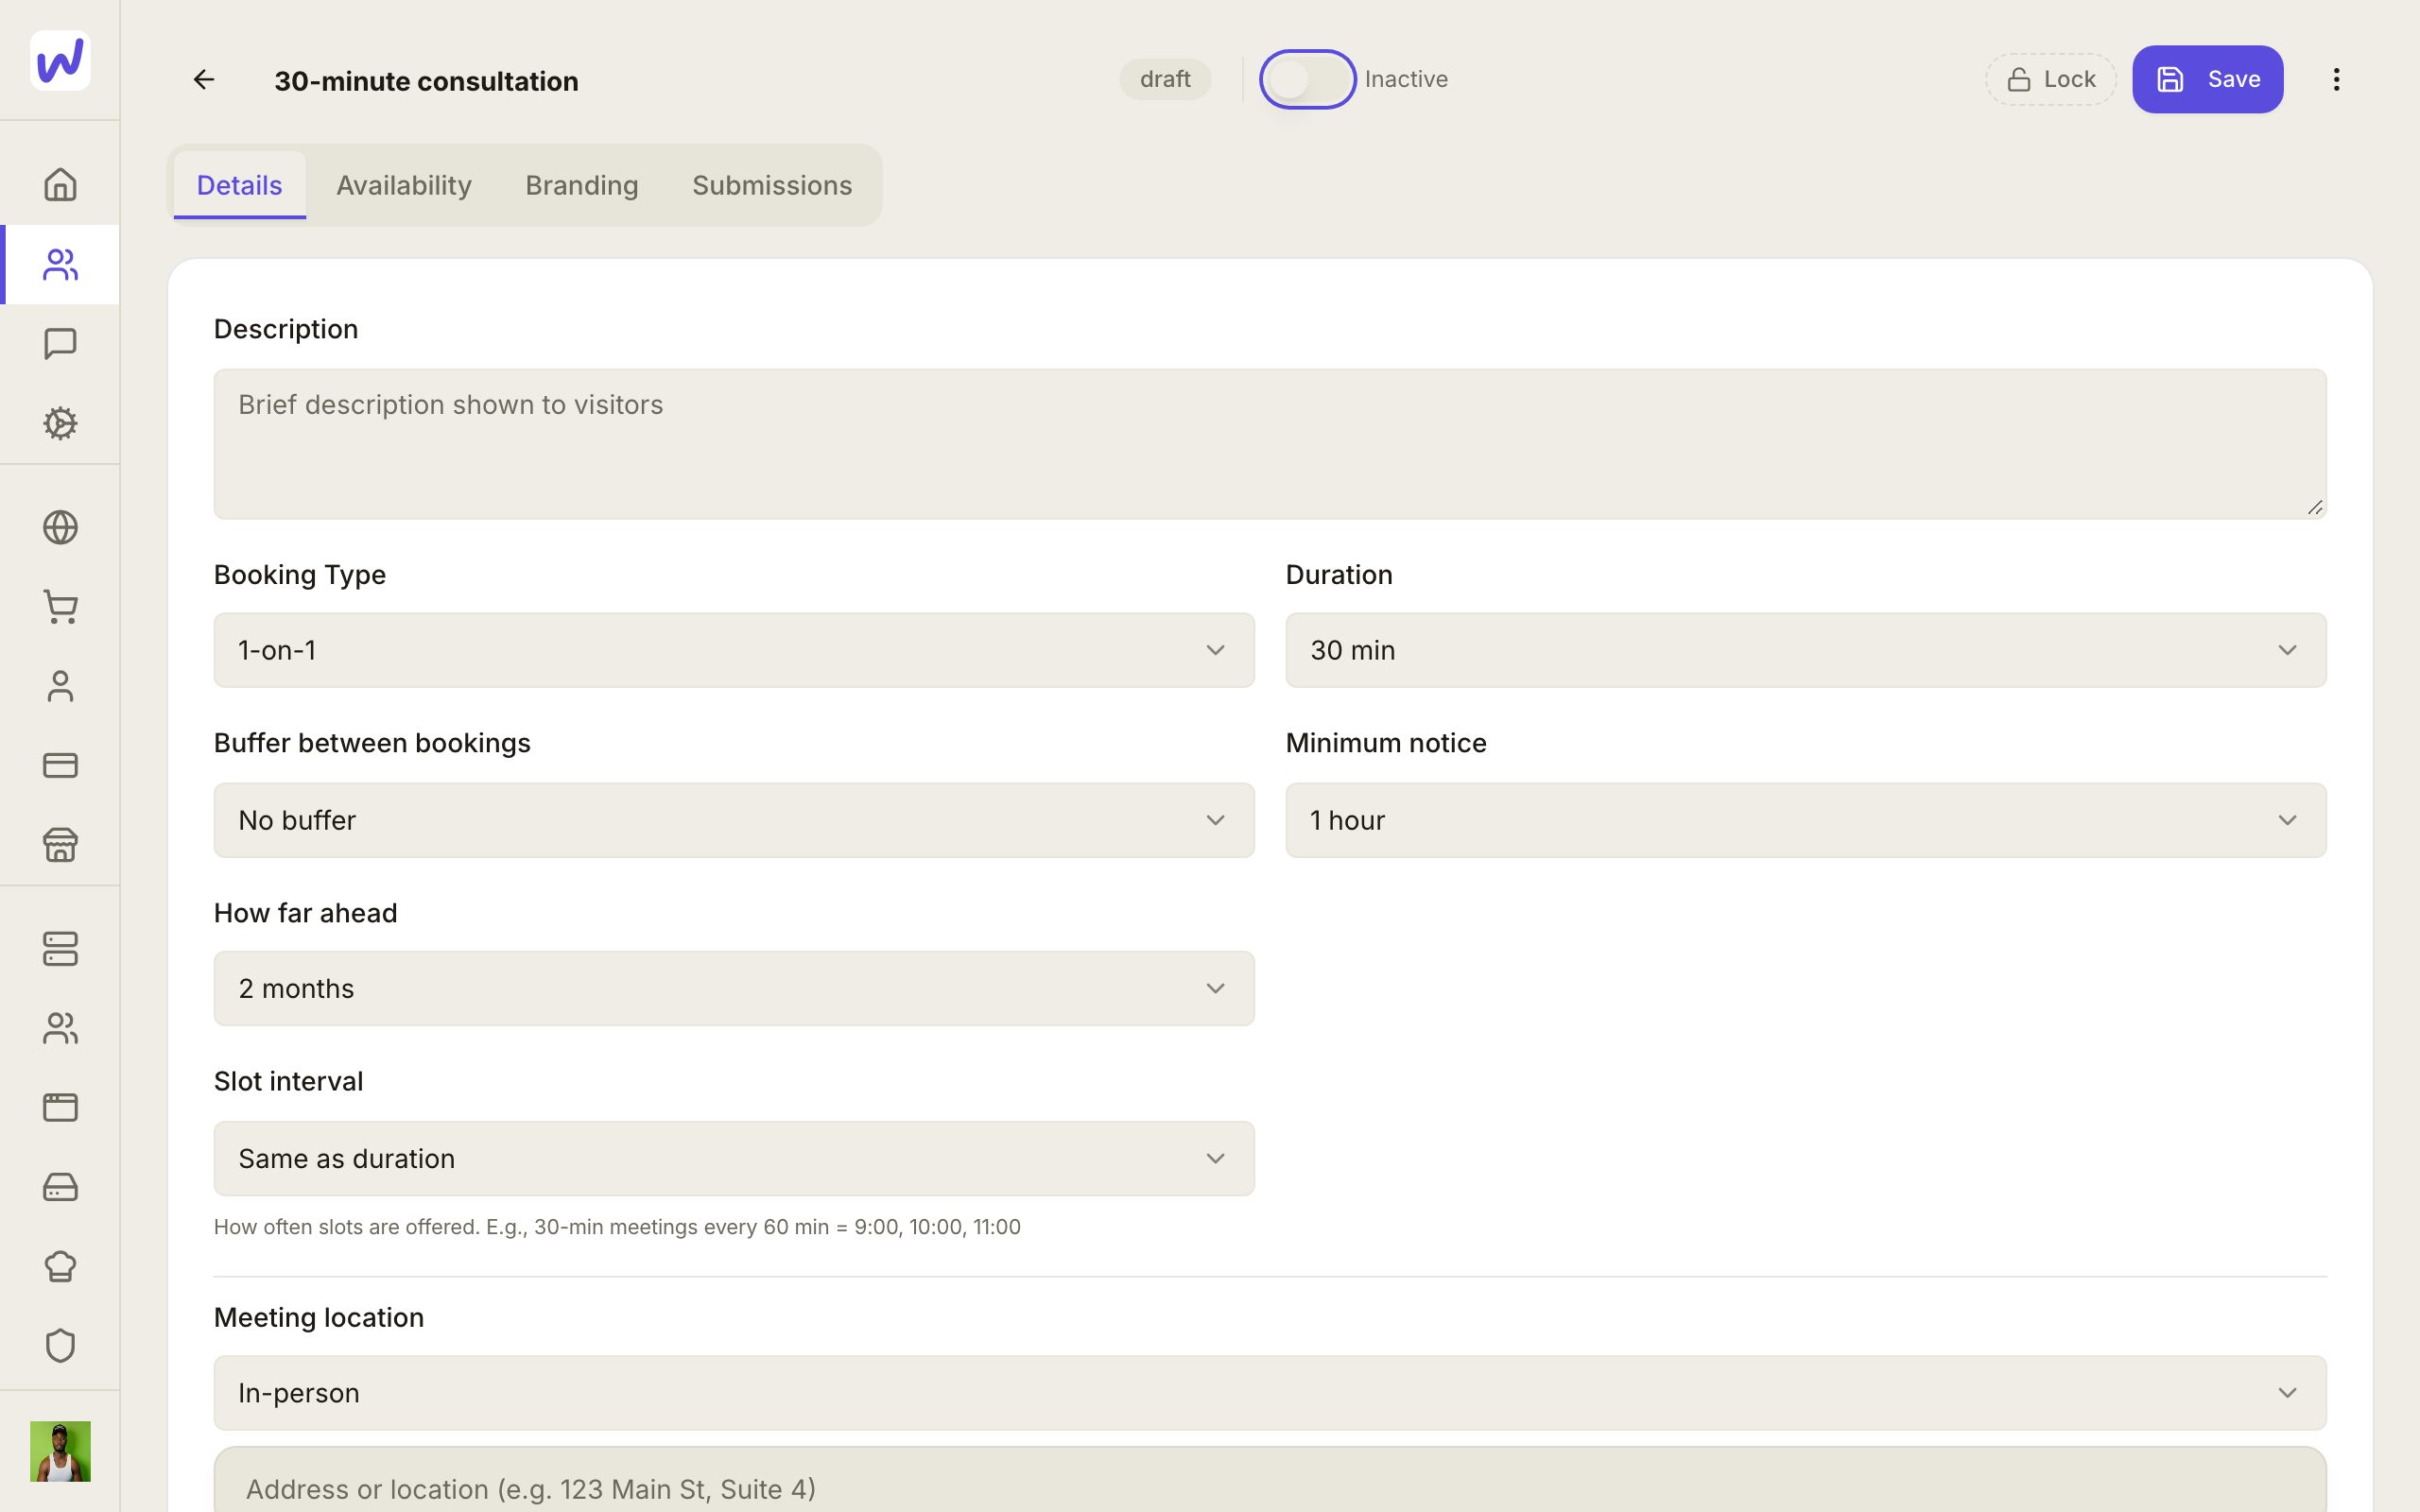2420x1512 pixels.
Task: Switch to the Branding tab
Action: (x=582, y=185)
